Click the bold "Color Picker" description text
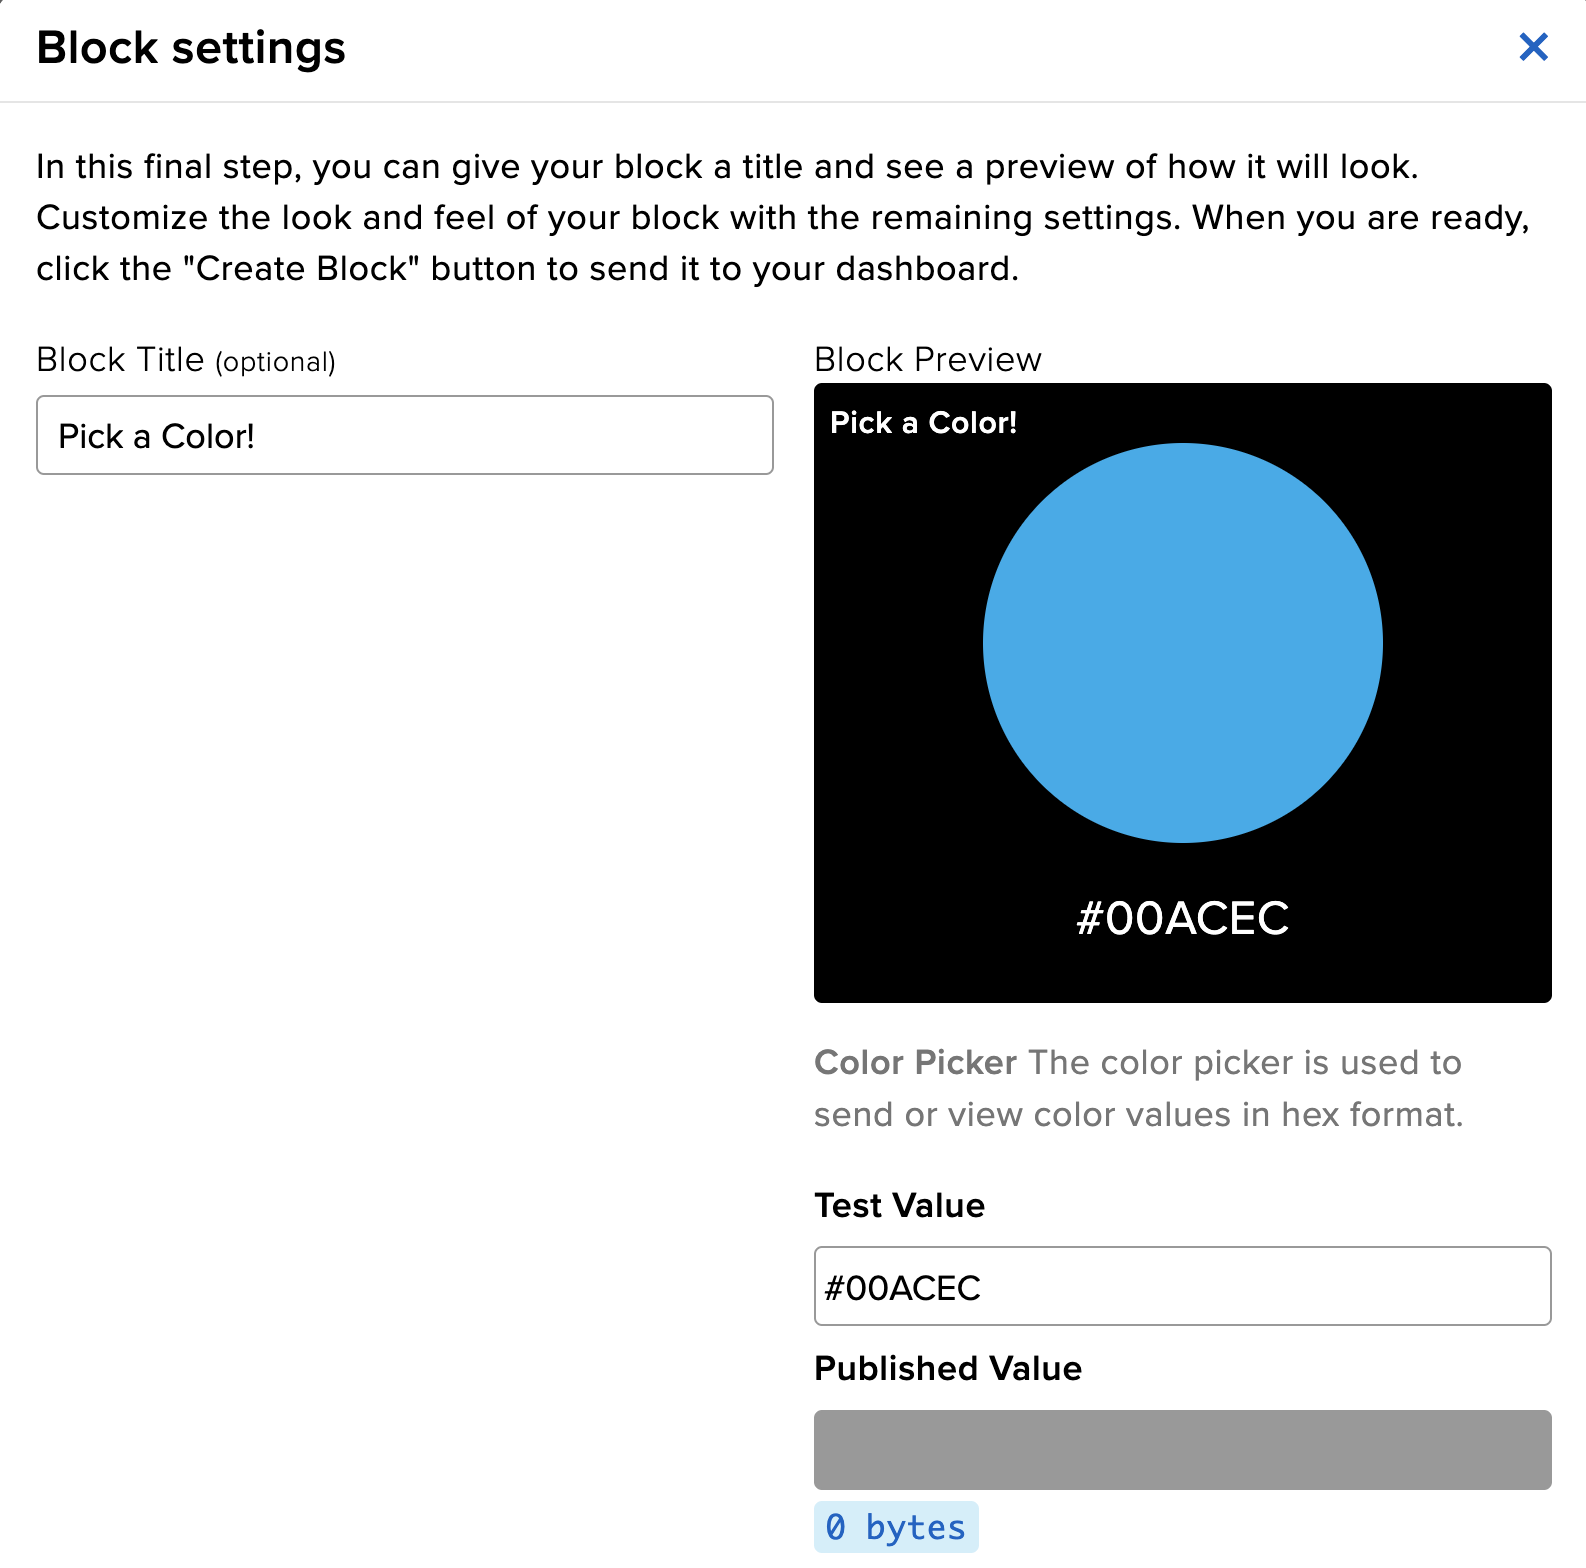 [915, 1063]
